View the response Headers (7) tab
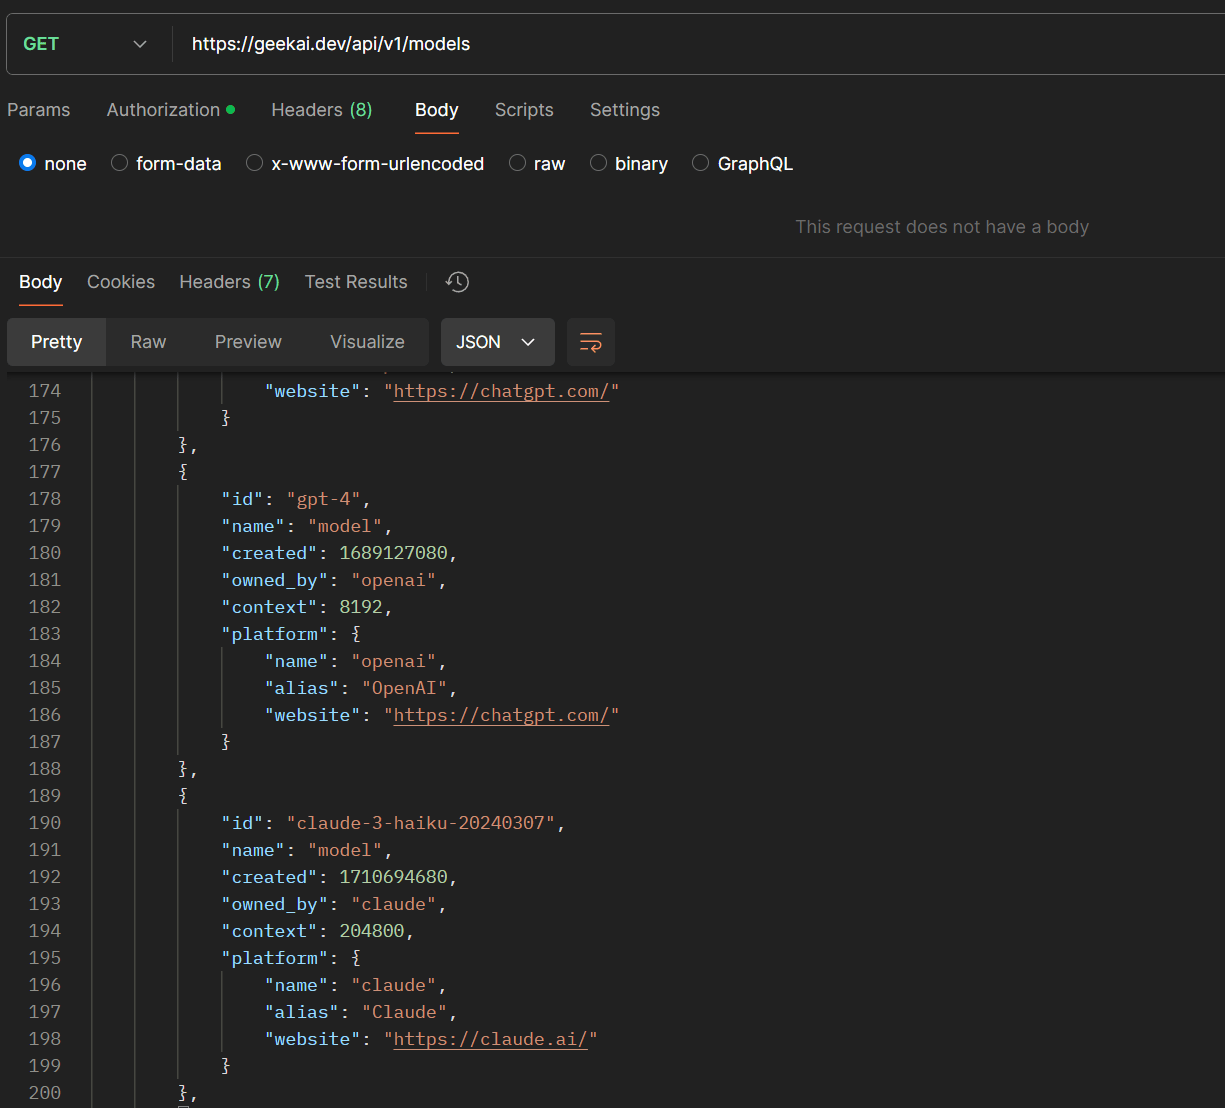 [x=230, y=282]
